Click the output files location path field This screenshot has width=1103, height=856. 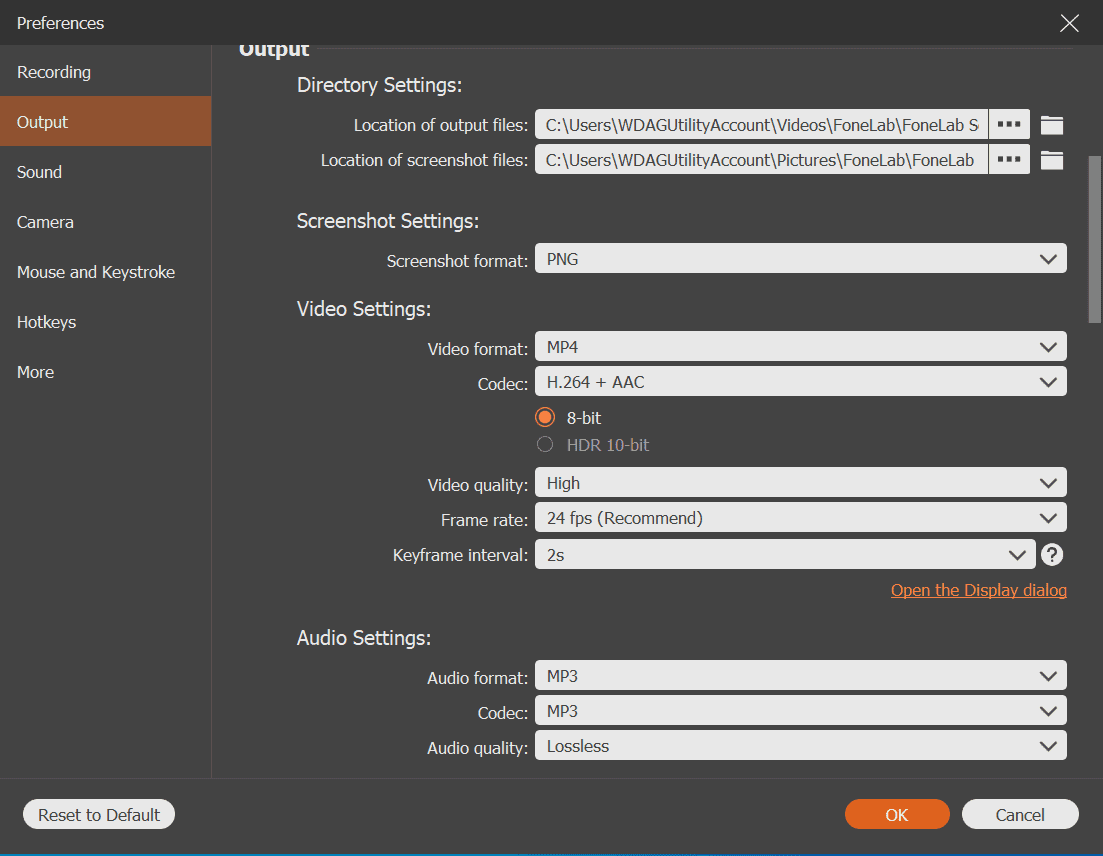click(761, 125)
